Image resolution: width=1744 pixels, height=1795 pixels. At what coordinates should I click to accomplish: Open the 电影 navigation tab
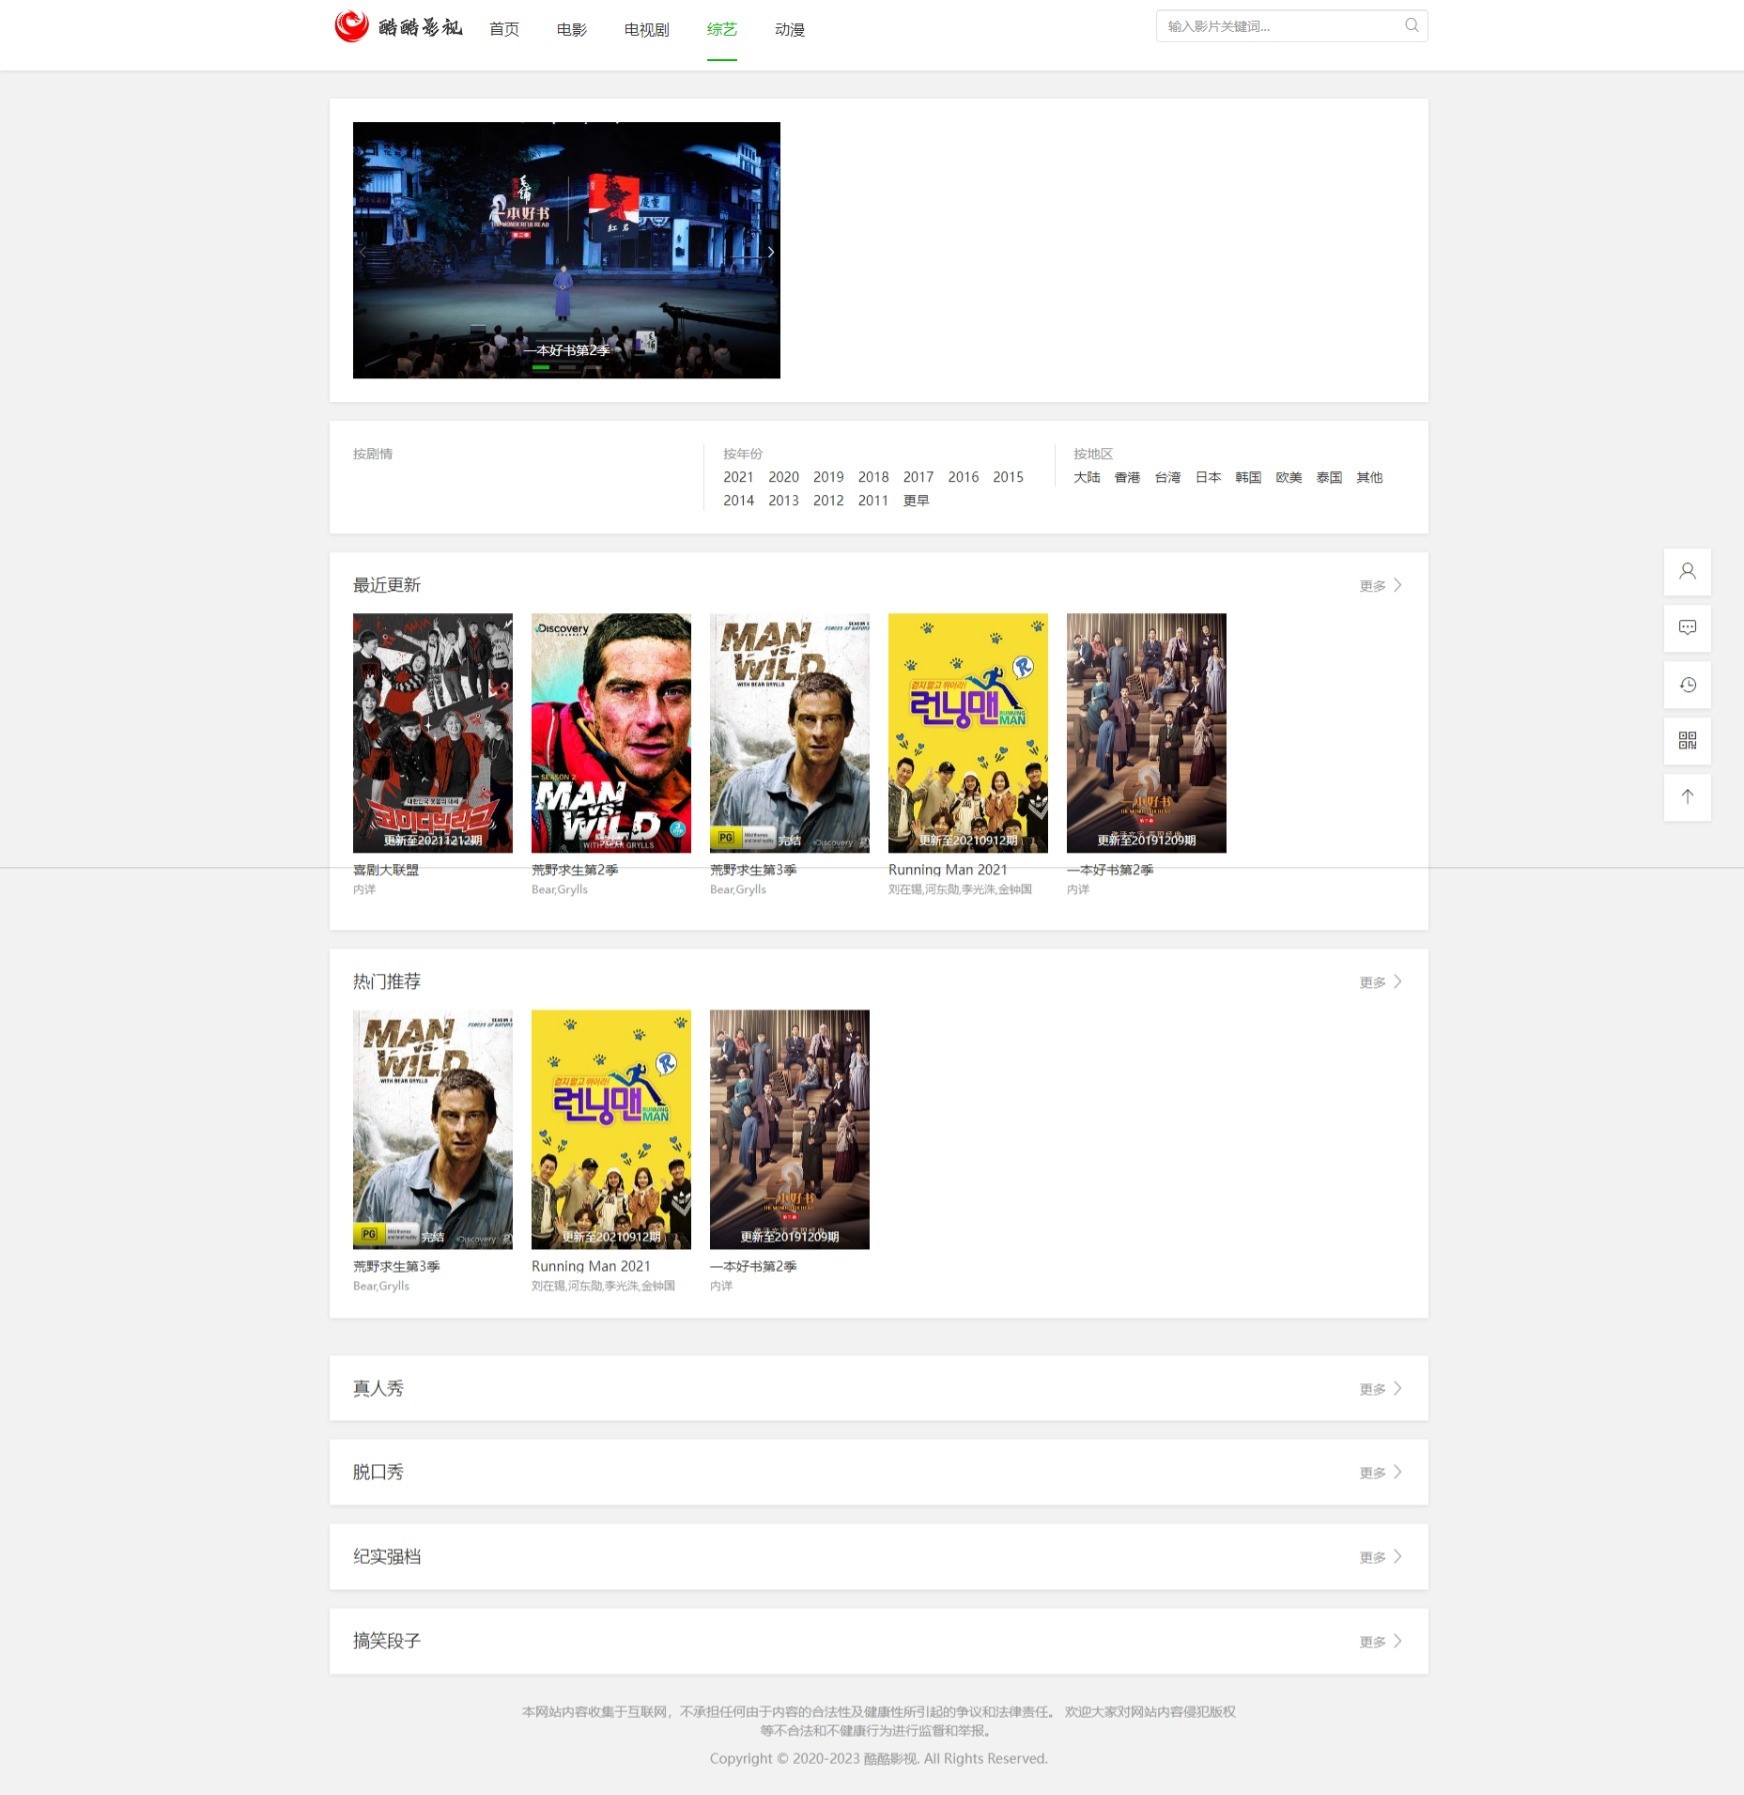pos(571,30)
